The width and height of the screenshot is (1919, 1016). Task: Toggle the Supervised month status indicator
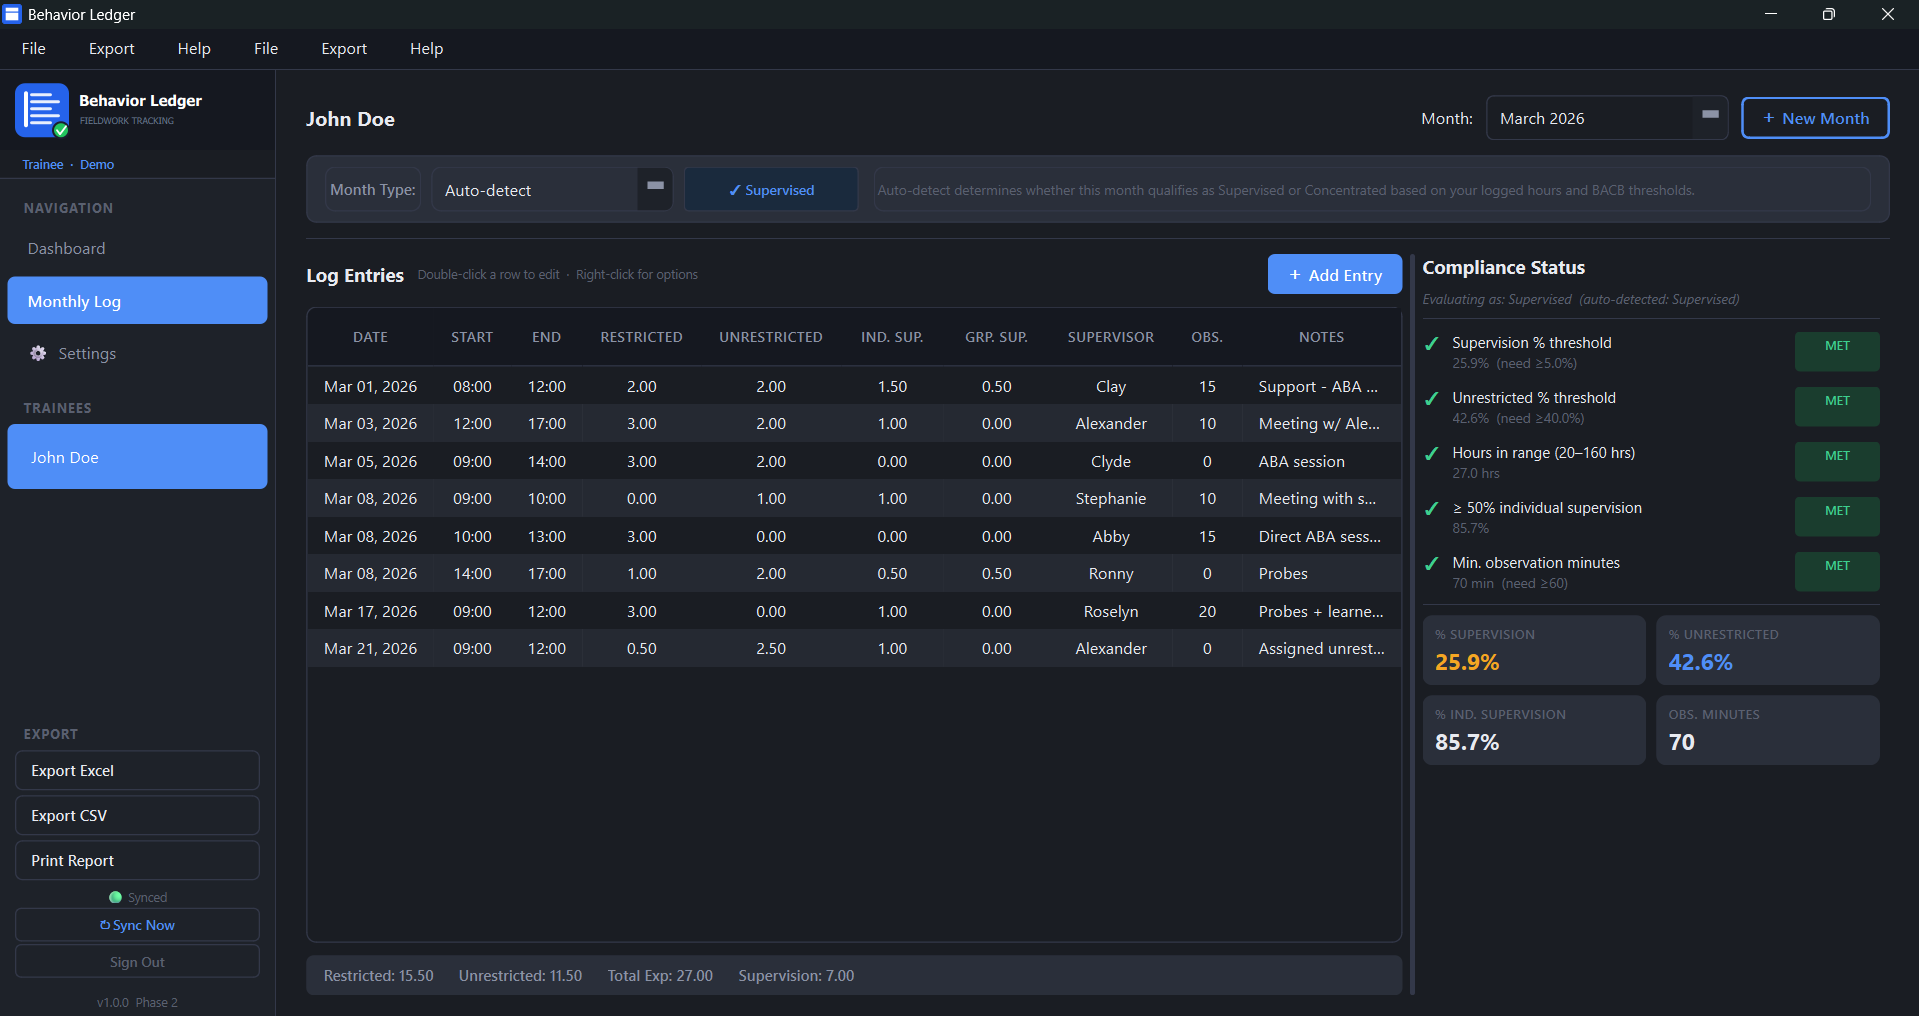pyautogui.click(x=770, y=190)
